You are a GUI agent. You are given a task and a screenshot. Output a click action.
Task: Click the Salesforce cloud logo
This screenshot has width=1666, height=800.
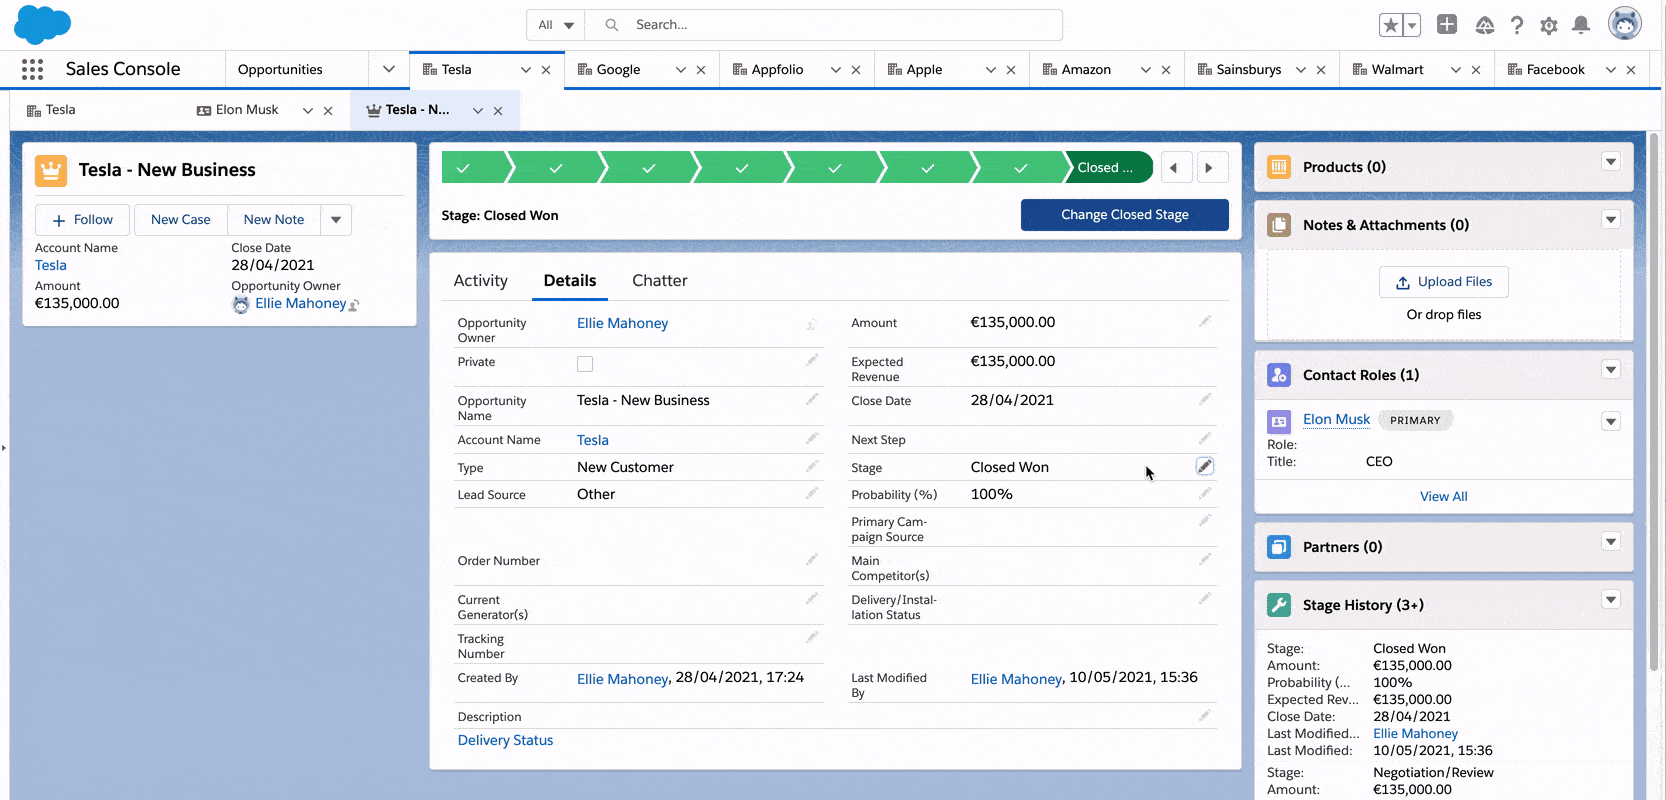click(x=42, y=24)
